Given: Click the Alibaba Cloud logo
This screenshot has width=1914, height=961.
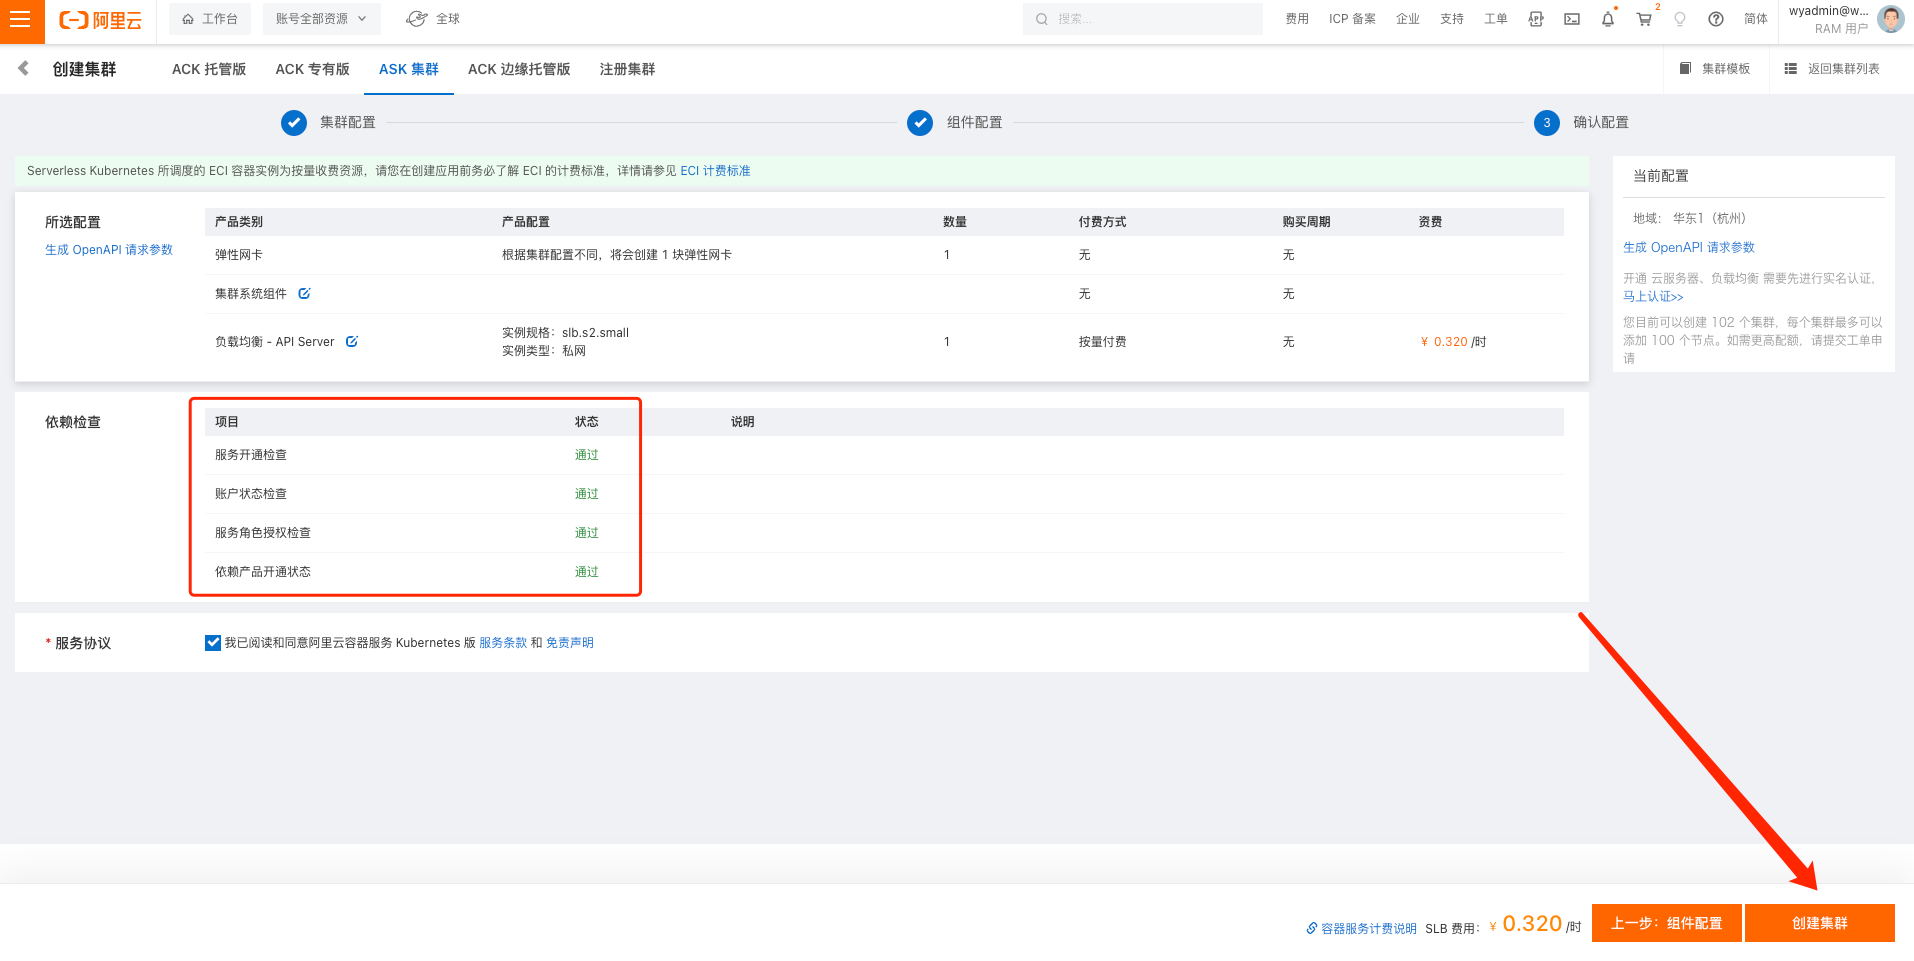Looking at the screenshot, I should tap(100, 20).
